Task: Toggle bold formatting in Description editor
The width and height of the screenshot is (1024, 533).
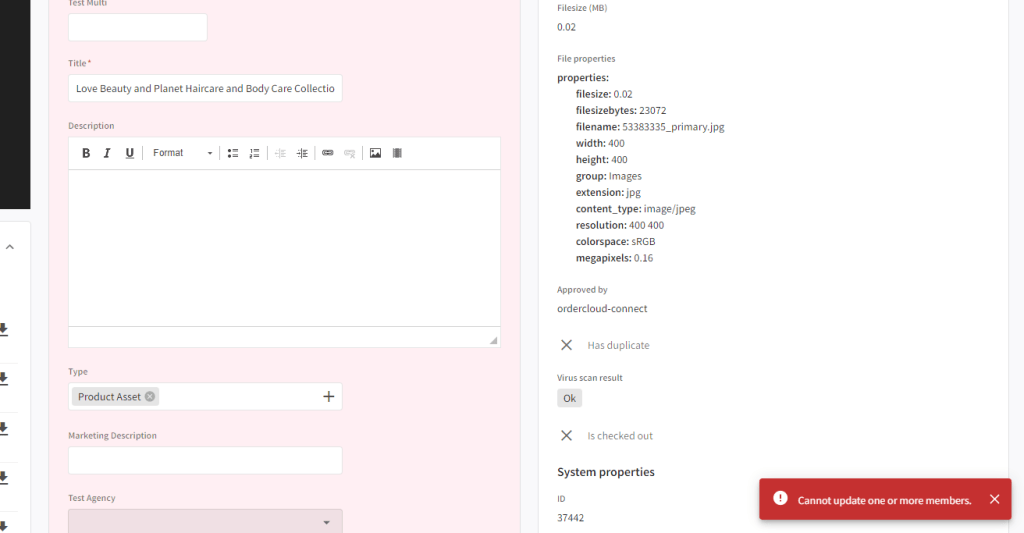Action: tap(86, 153)
